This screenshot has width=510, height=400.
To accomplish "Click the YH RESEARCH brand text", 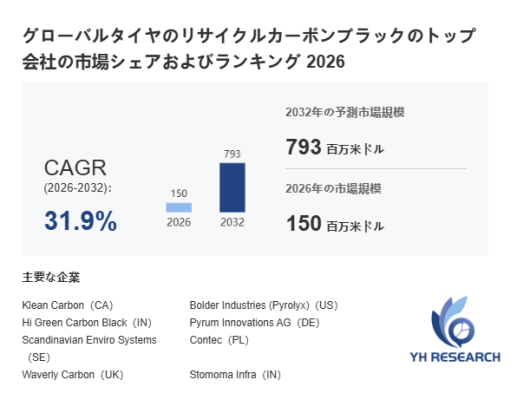I will tap(455, 357).
